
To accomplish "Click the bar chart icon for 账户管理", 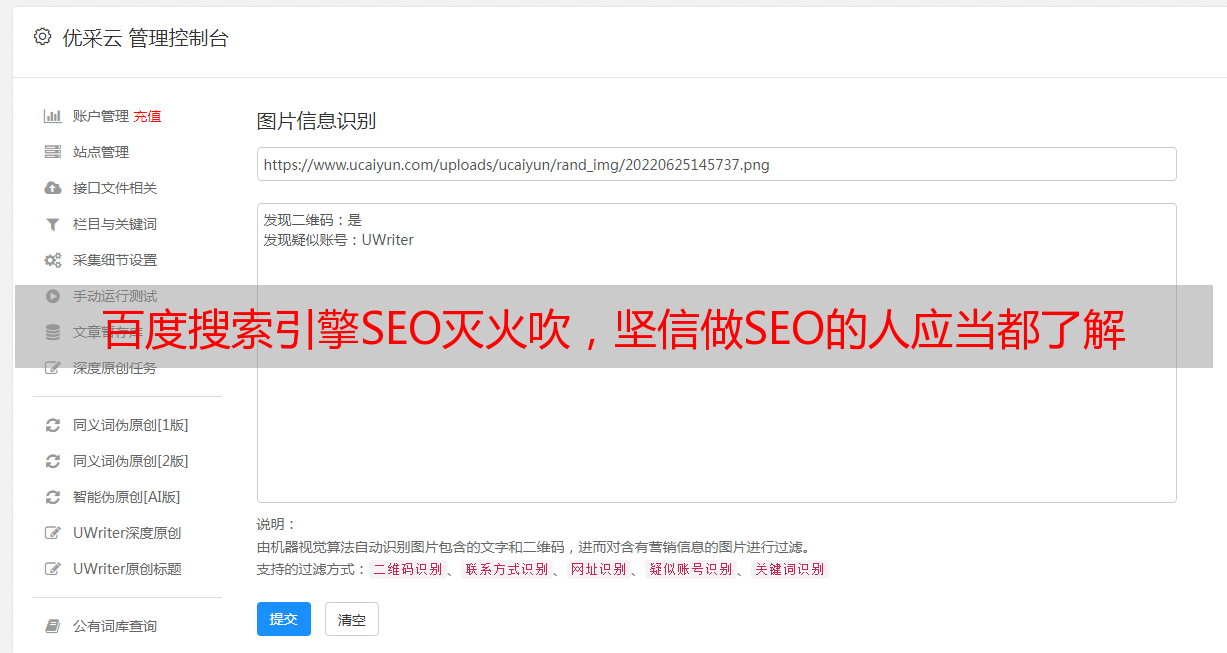I will coord(53,116).
